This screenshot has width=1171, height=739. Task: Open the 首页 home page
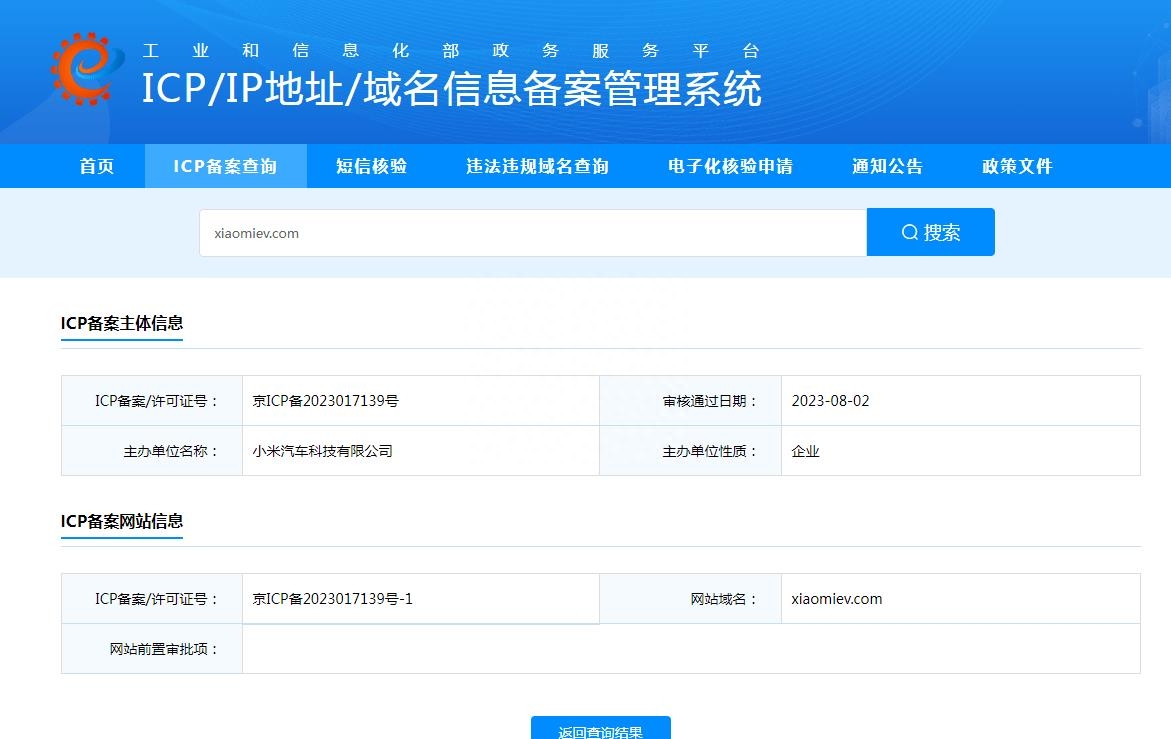click(95, 166)
